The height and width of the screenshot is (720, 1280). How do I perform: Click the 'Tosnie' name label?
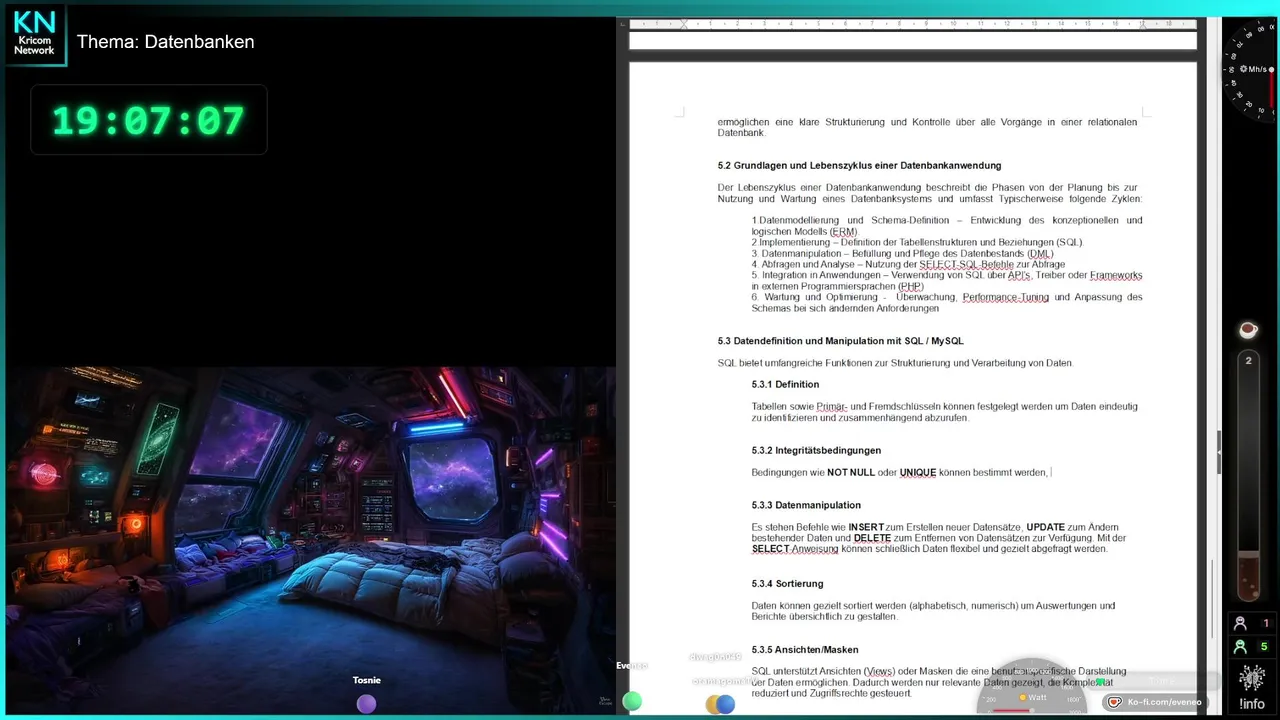coord(367,680)
